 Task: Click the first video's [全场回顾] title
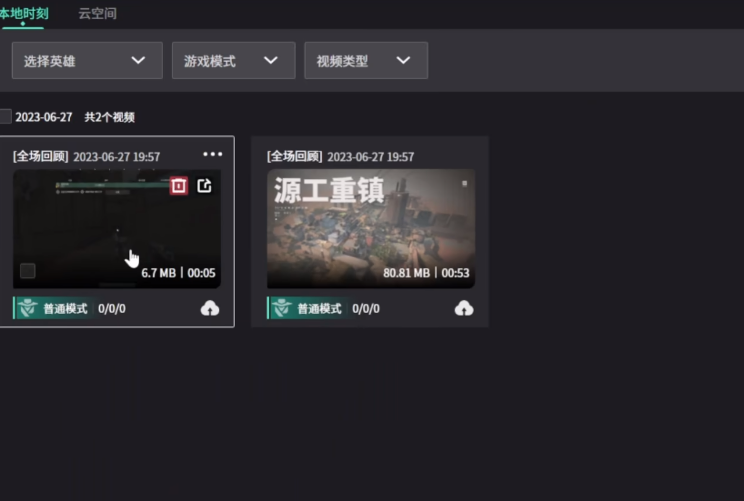pos(41,157)
